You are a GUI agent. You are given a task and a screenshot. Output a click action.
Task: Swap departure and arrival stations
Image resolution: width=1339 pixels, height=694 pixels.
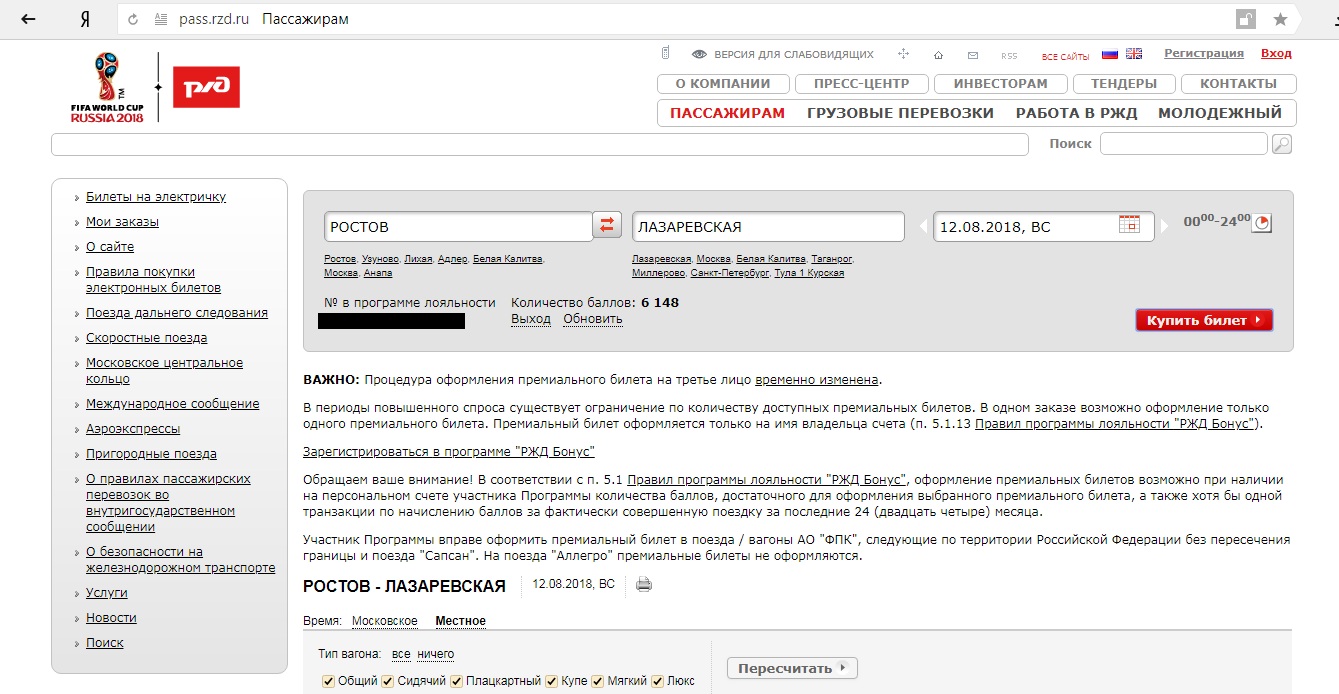(607, 225)
